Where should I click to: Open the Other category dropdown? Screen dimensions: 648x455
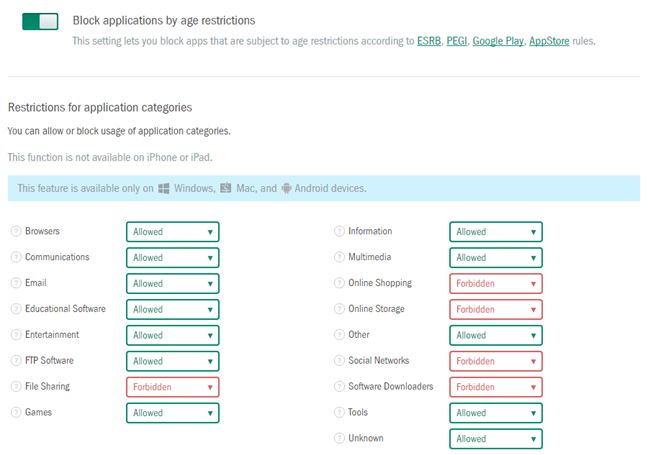tap(496, 335)
